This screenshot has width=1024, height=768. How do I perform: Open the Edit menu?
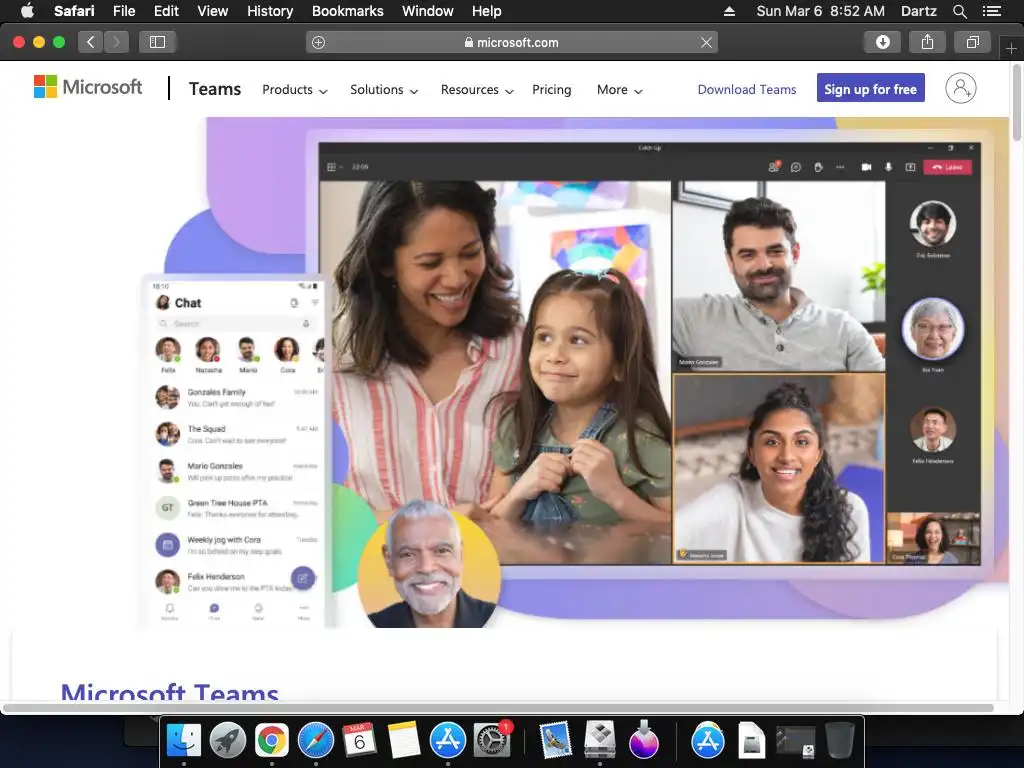pos(166,11)
